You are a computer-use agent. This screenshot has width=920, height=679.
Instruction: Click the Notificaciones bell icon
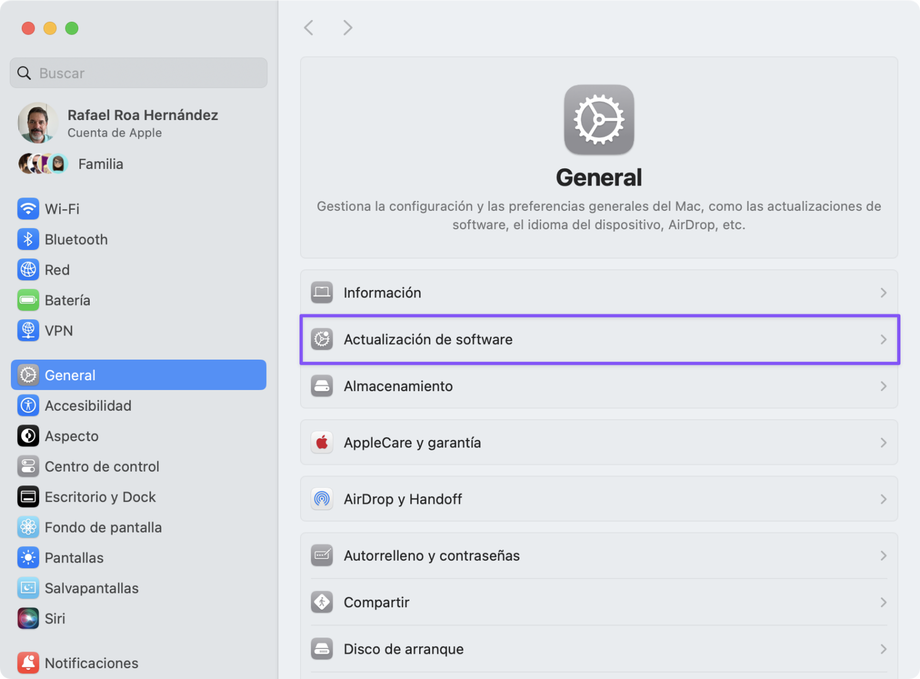[28, 663]
